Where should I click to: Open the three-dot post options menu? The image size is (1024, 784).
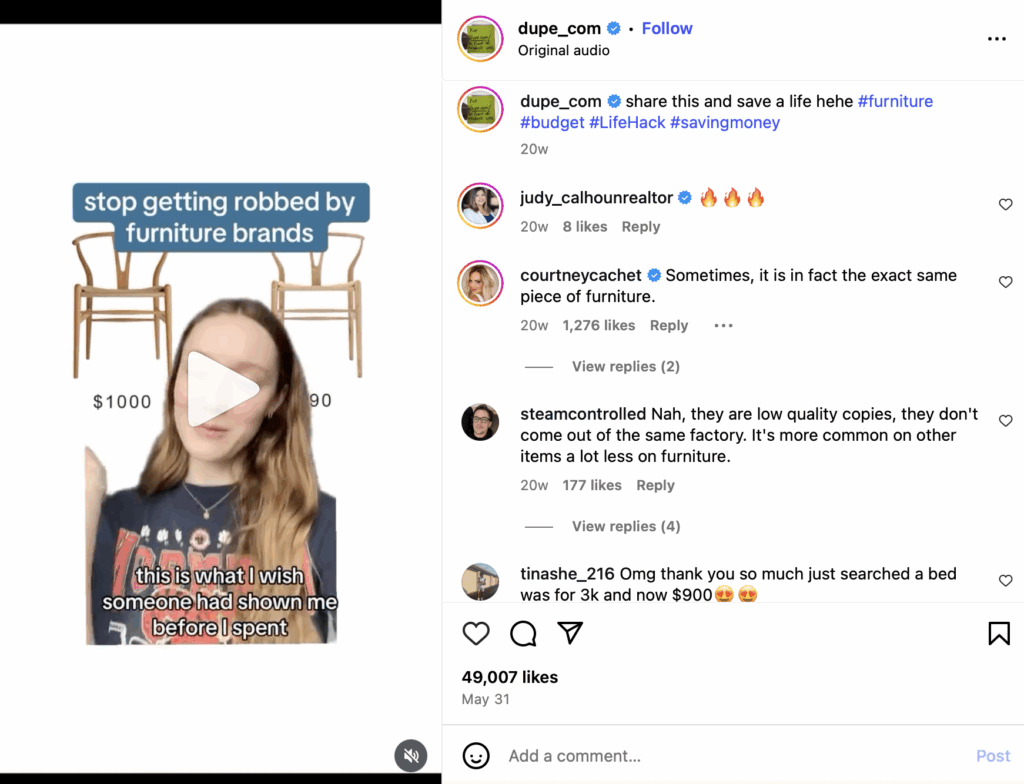(996, 39)
